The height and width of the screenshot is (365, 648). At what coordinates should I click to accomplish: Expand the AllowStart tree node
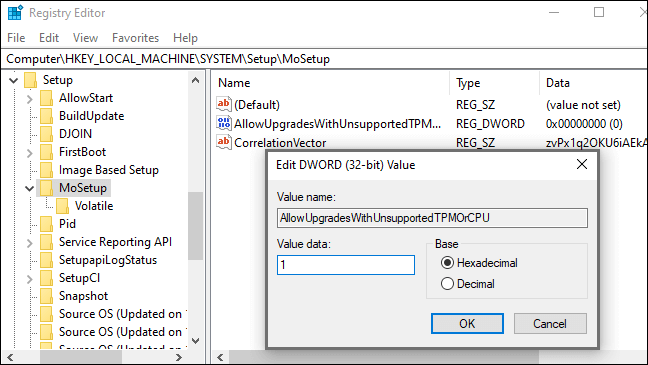(x=29, y=99)
